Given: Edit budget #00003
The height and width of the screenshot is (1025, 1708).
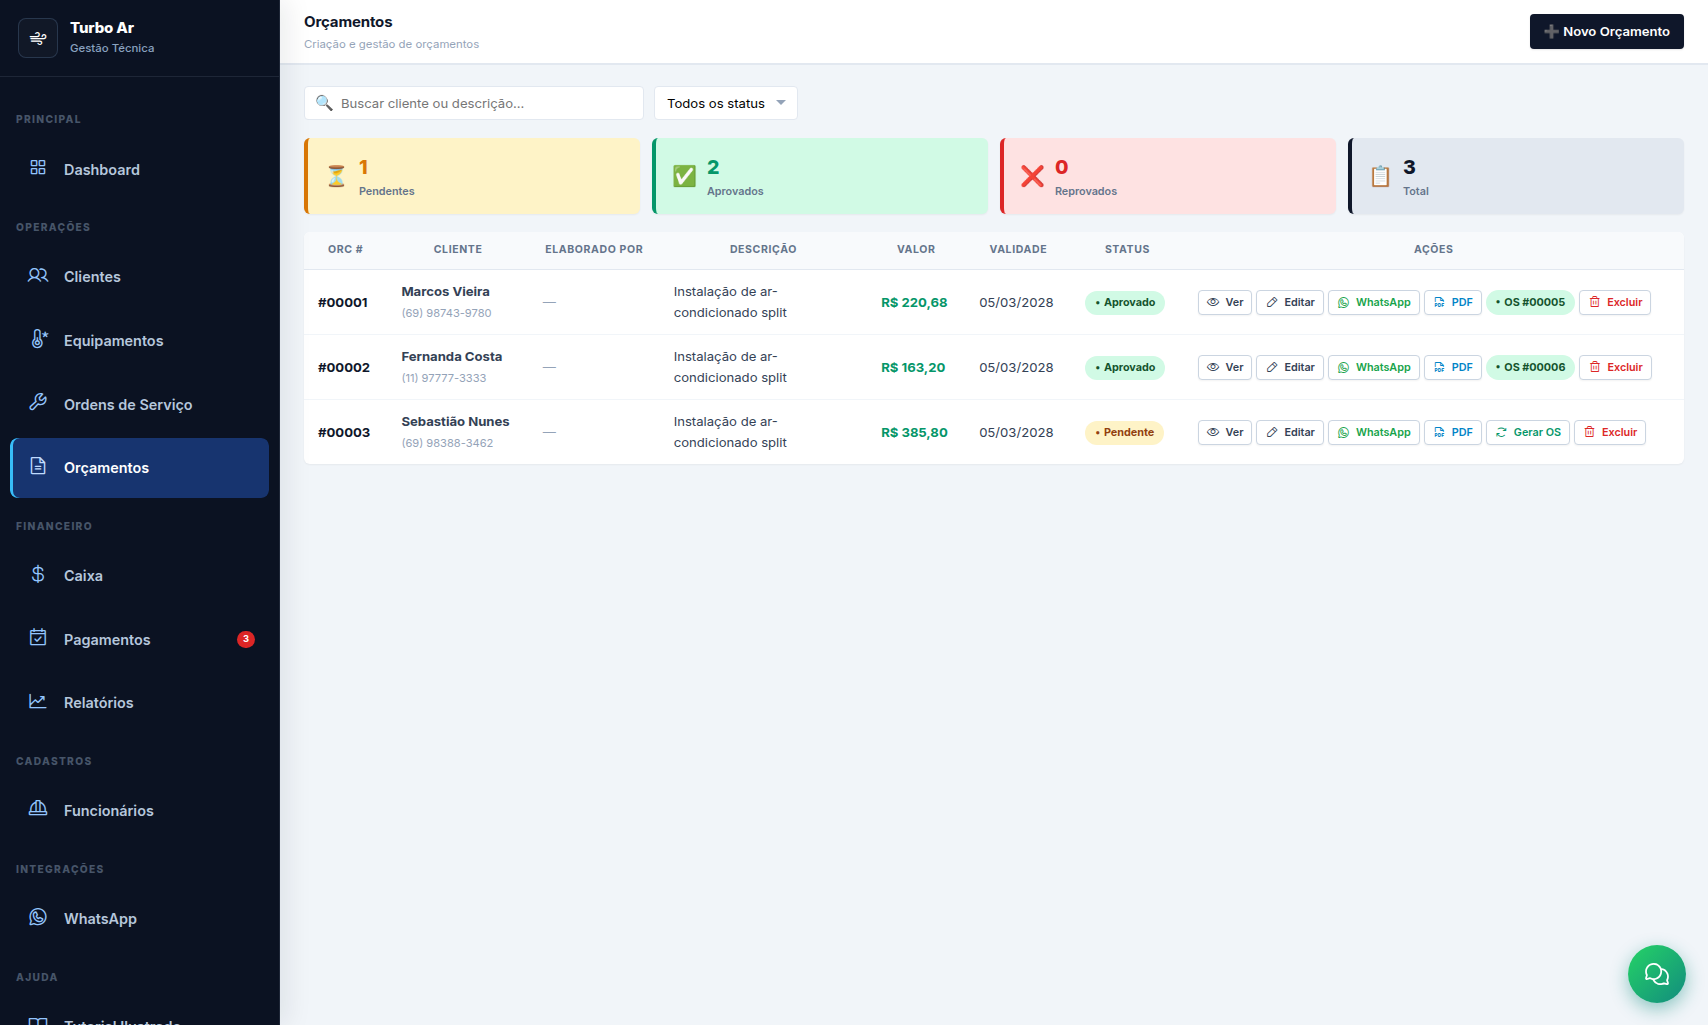Looking at the screenshot, I should point(1290,432).
